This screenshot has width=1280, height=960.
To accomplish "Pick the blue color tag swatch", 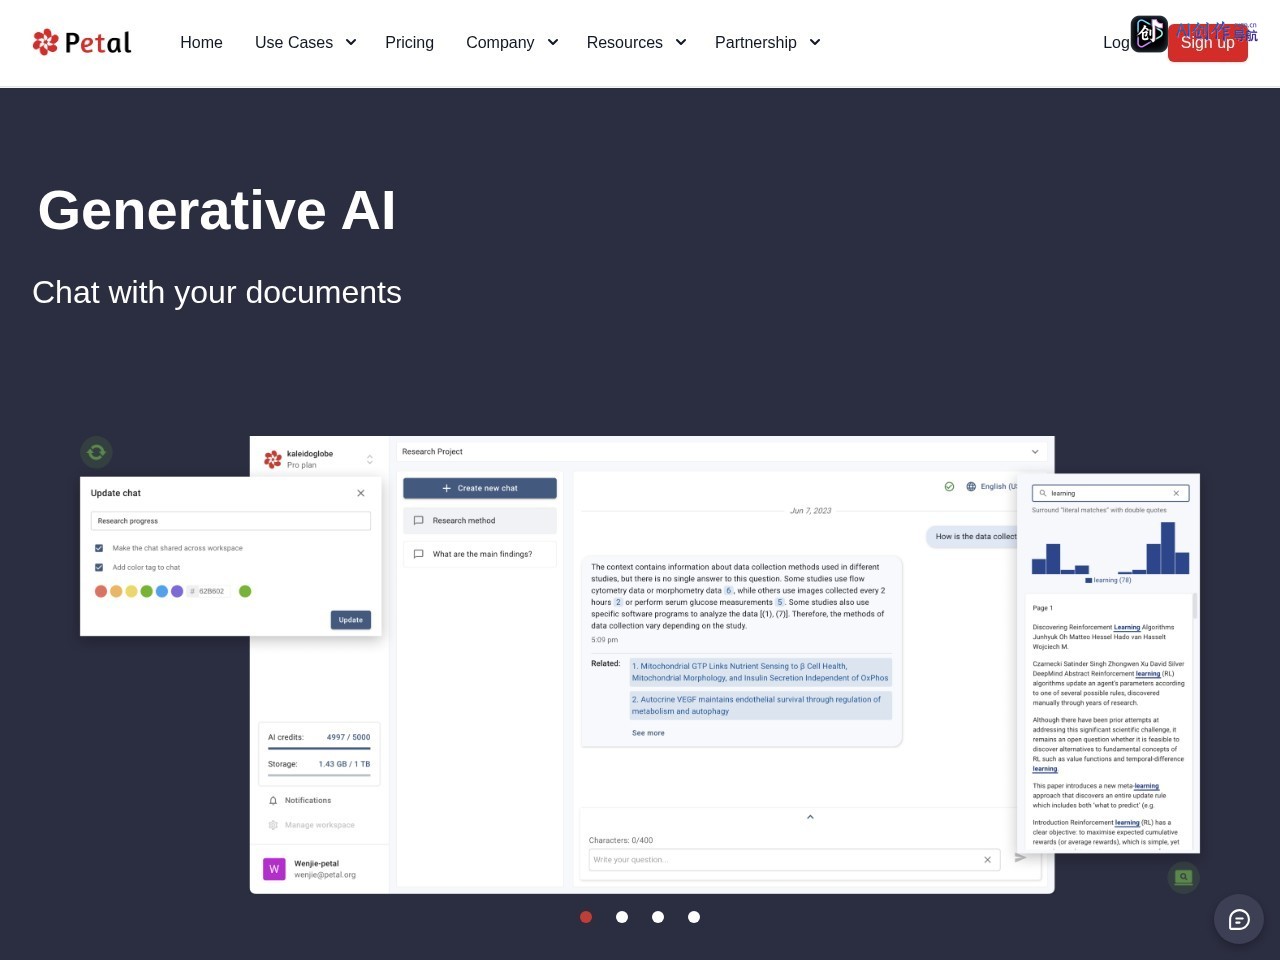I will (162, 591).
